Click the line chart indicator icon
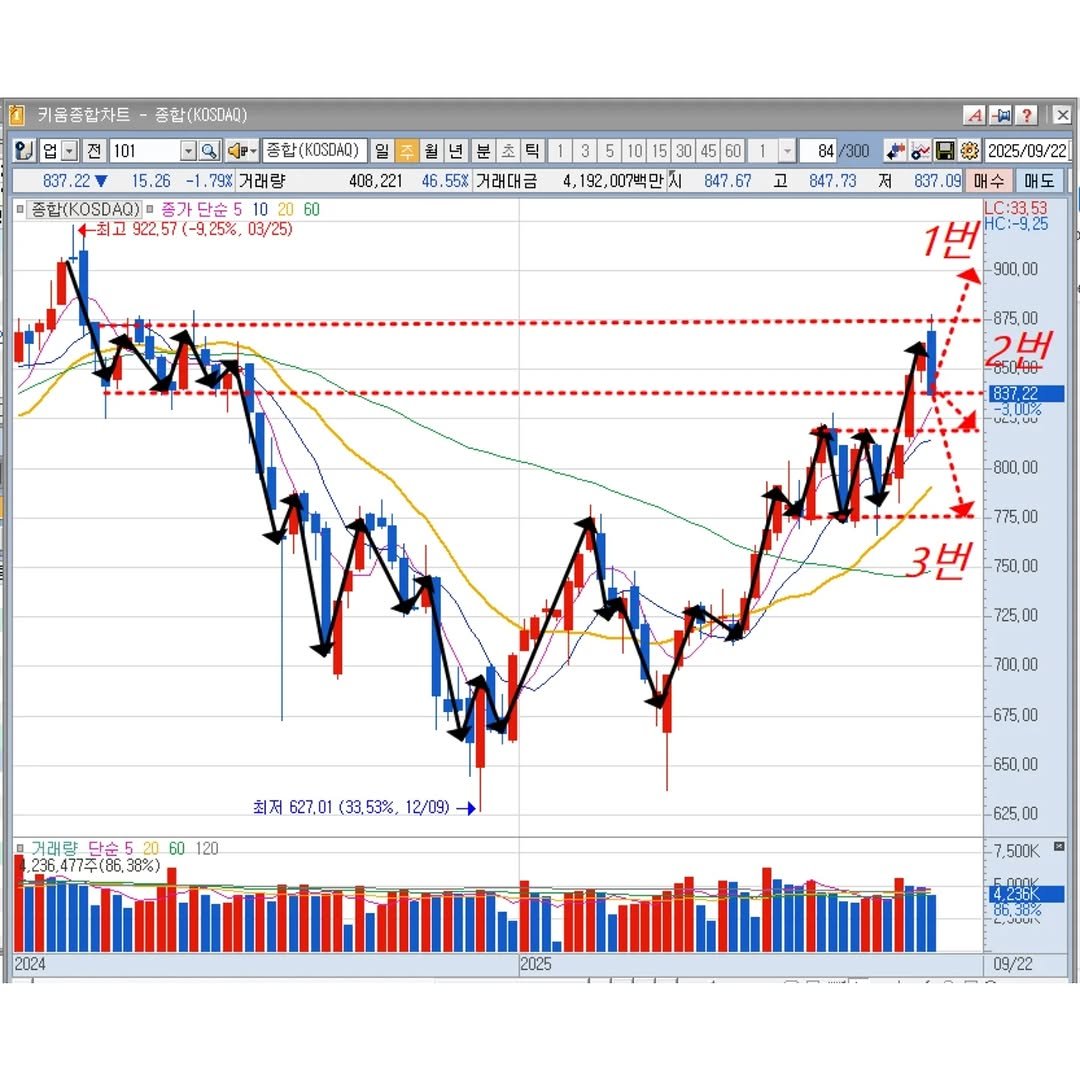 click(x=920, y=151)
